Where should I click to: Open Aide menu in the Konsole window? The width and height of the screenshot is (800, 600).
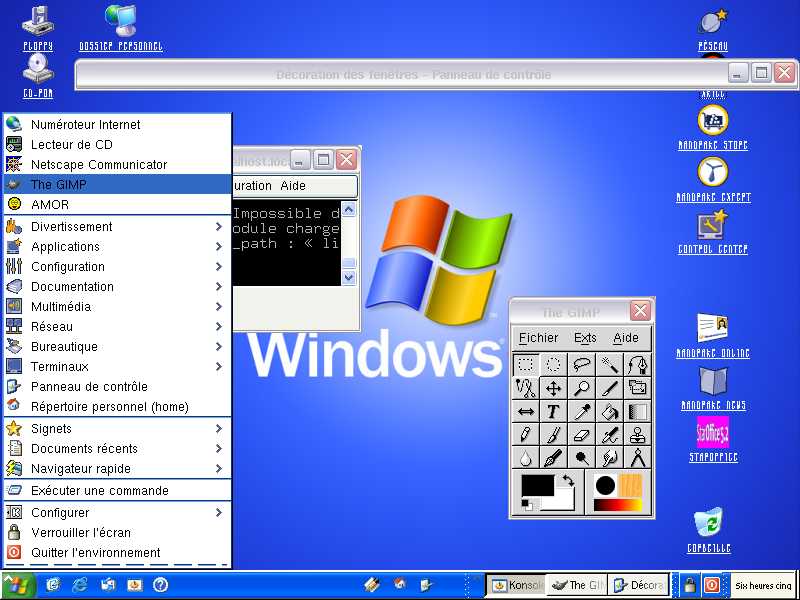(293, 186)
